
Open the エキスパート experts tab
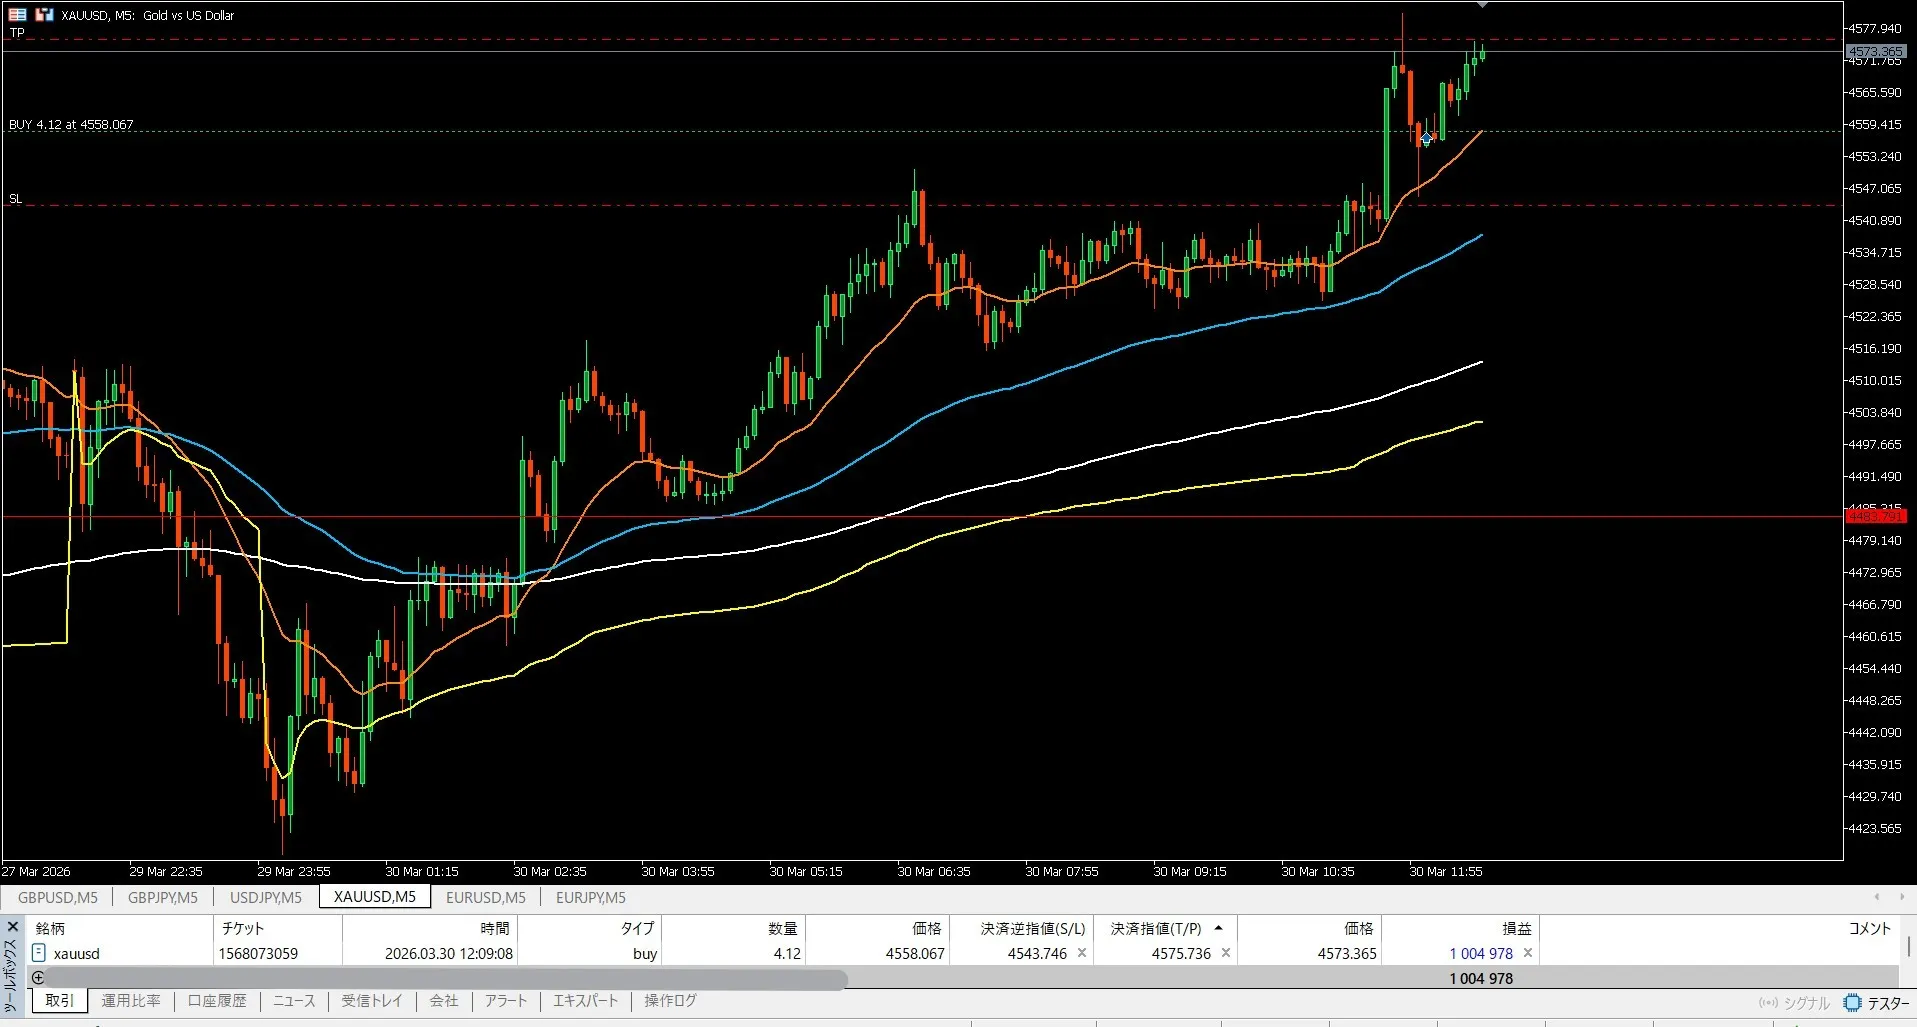tap(585, 1000)
